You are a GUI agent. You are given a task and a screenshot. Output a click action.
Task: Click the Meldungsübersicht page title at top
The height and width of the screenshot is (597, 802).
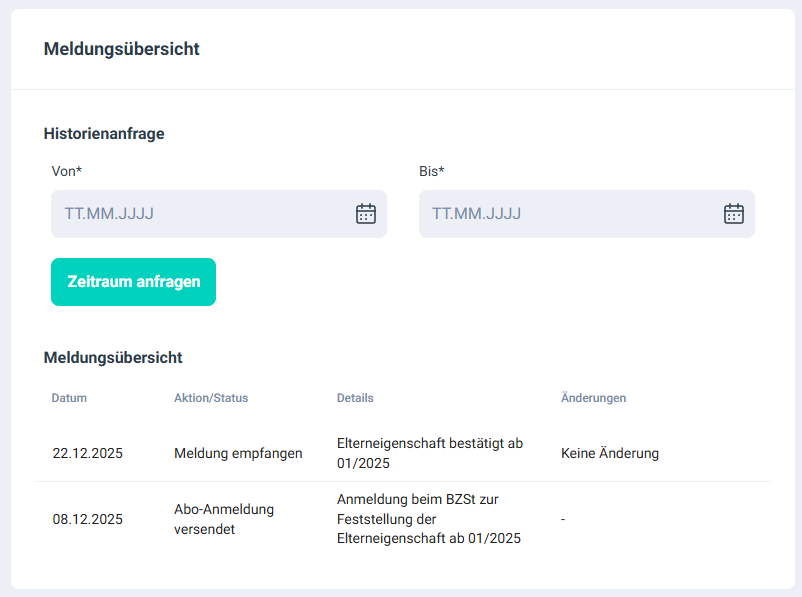pyautogui.click(x=122, y=49)
